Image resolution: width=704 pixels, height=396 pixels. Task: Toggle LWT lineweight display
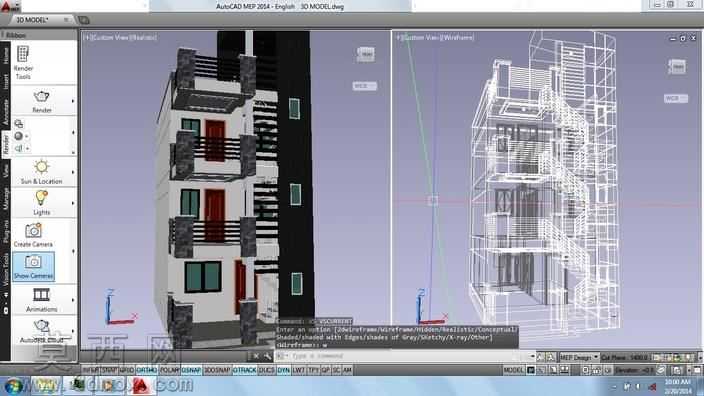299,370
